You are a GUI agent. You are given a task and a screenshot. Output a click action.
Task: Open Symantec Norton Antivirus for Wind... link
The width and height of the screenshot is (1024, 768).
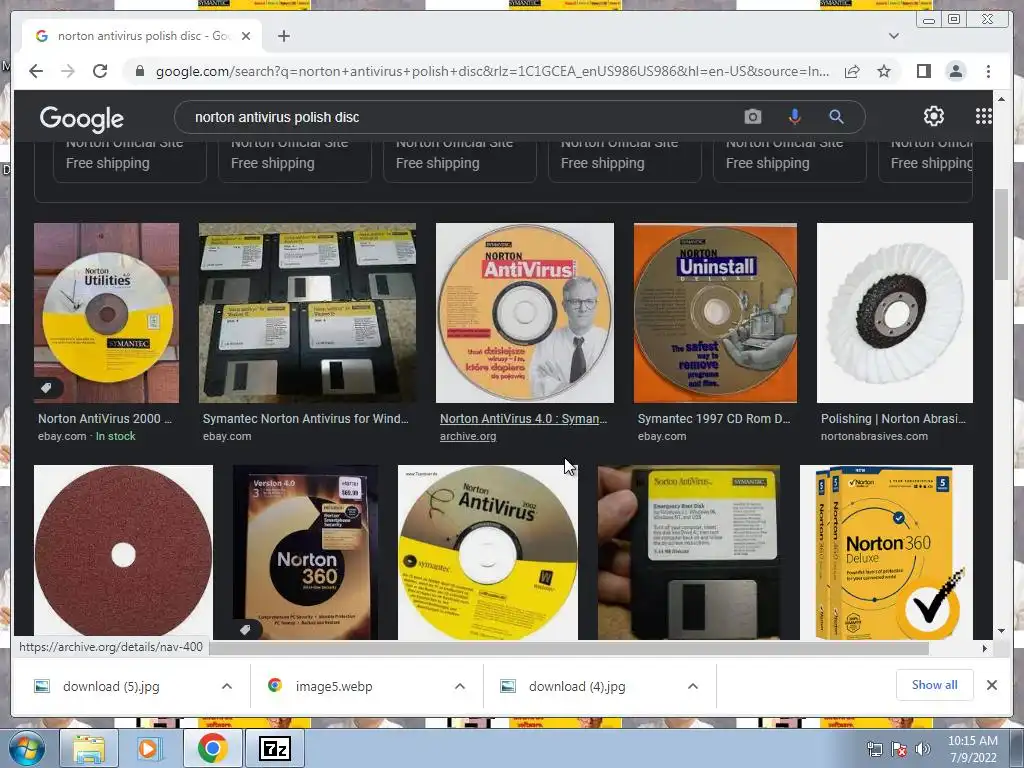pyautogui.click(x=306, y=419)
